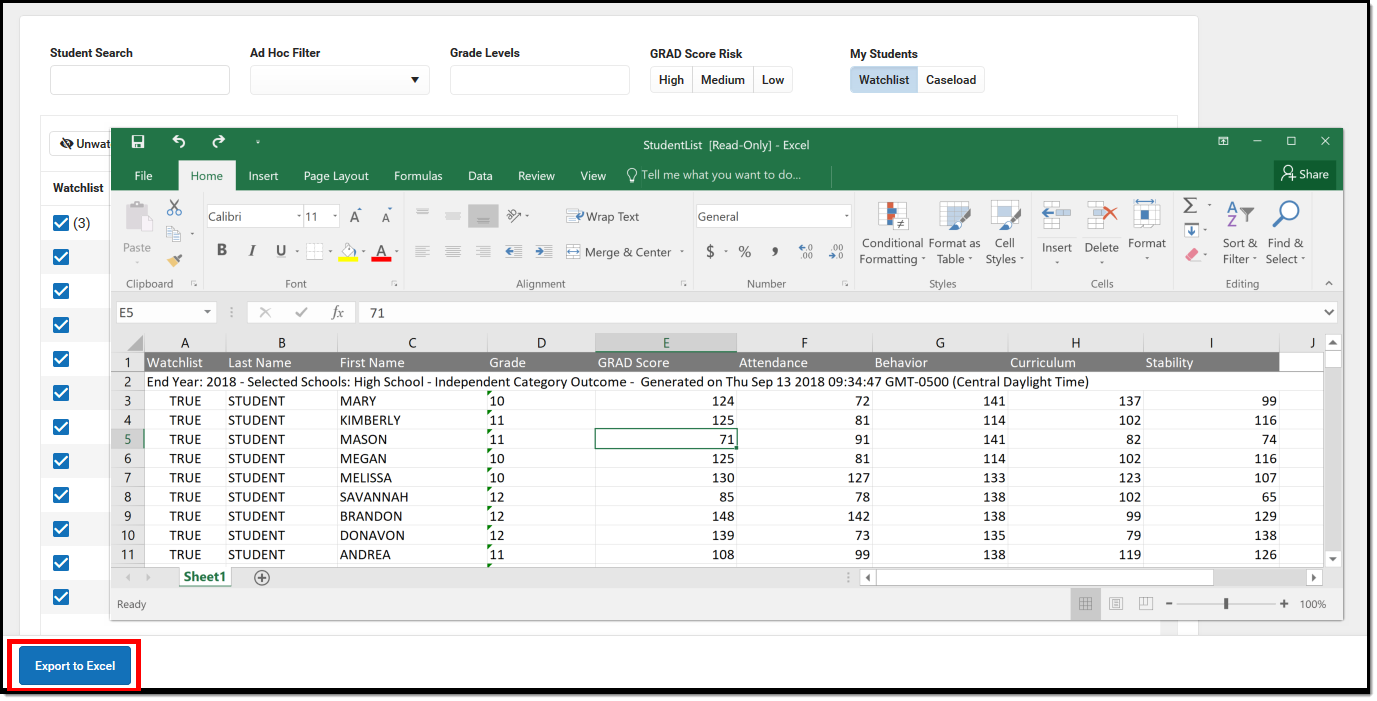Toggle Bold formatting in Font group

click(222, 251)
